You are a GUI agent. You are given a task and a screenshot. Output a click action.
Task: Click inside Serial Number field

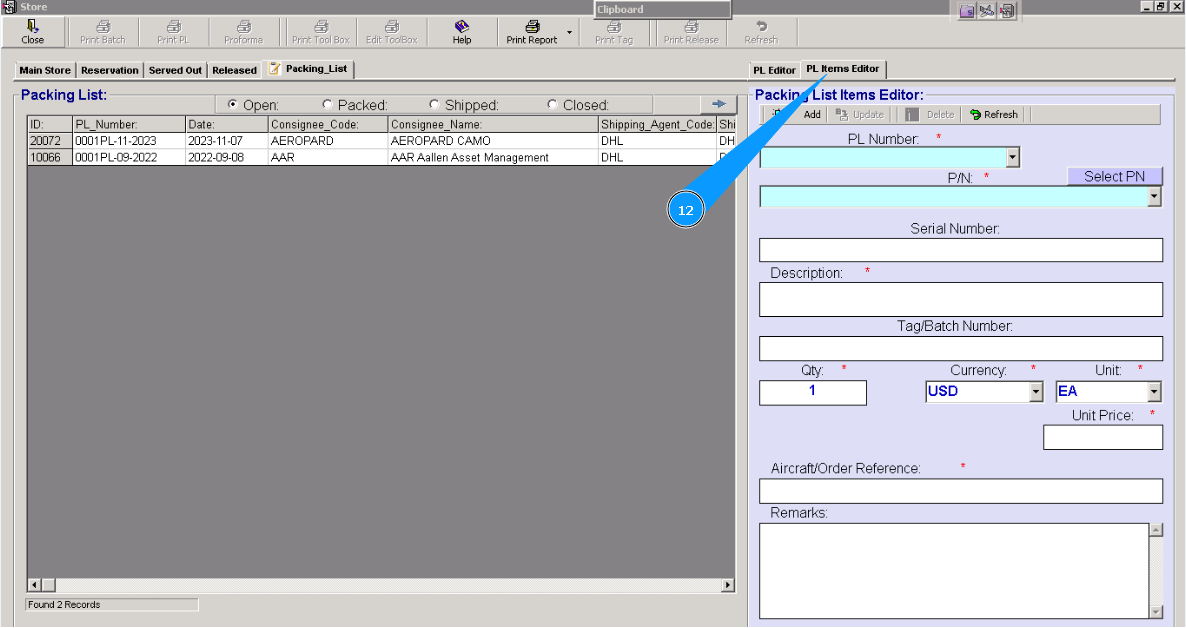click(961, 250)
